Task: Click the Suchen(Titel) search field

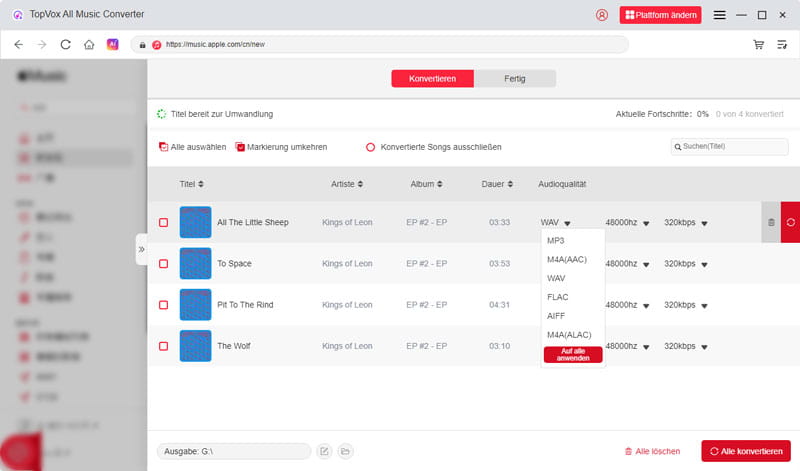Action: 733,147
